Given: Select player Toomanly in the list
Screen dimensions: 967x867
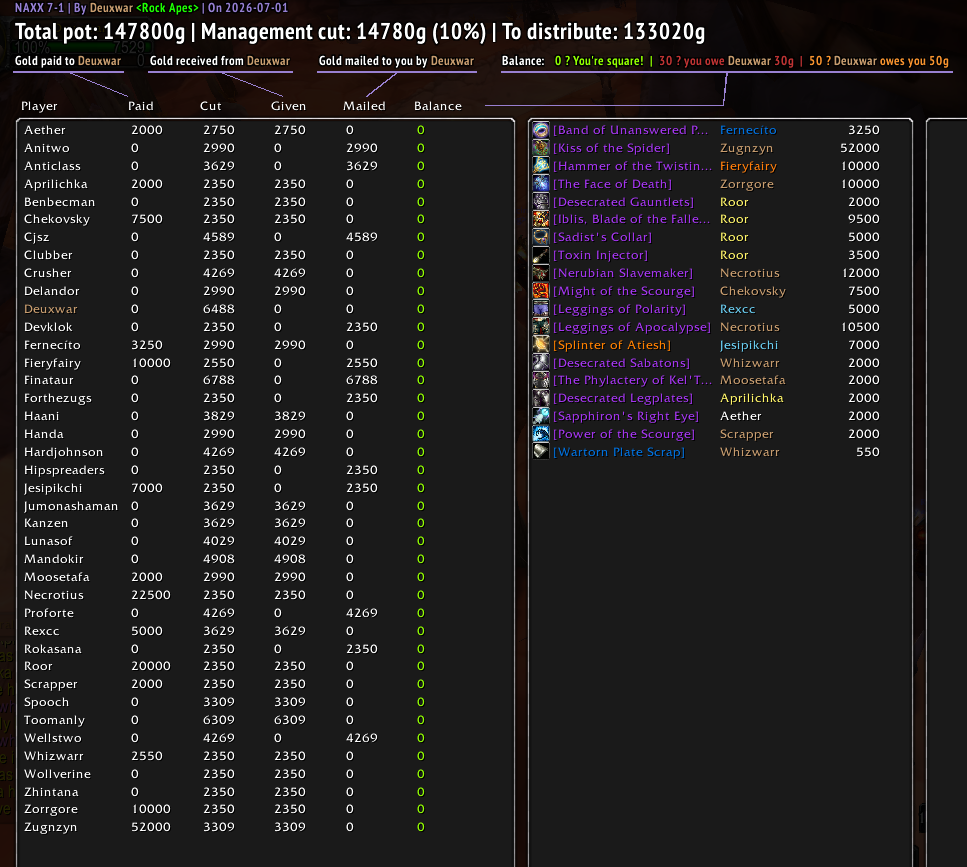Looking at the screenshot, I should pyautogui.click(x=54, y=720).
